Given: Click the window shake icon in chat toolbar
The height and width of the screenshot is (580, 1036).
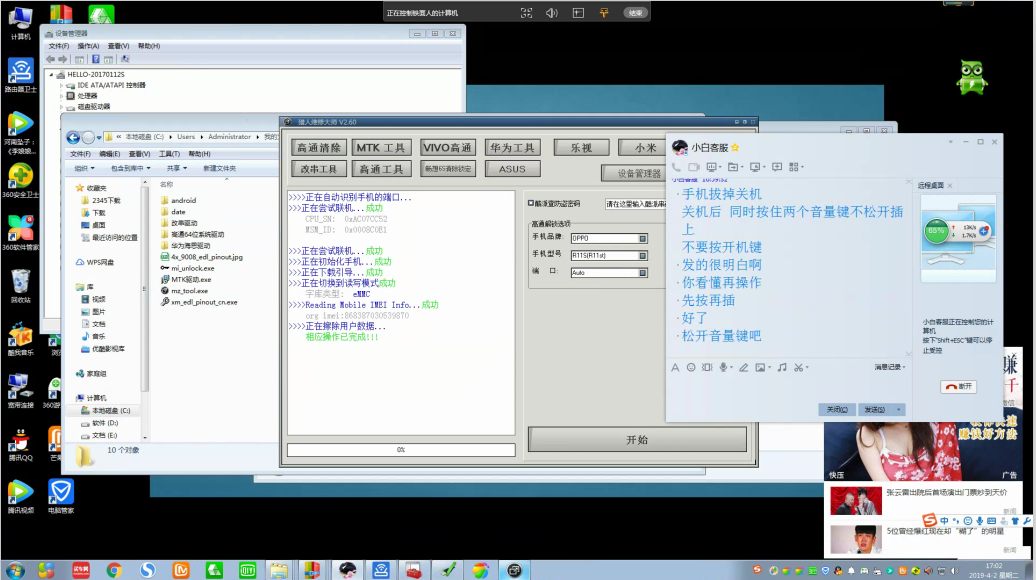Looking at the screenshot, I should tap(707, 367).
